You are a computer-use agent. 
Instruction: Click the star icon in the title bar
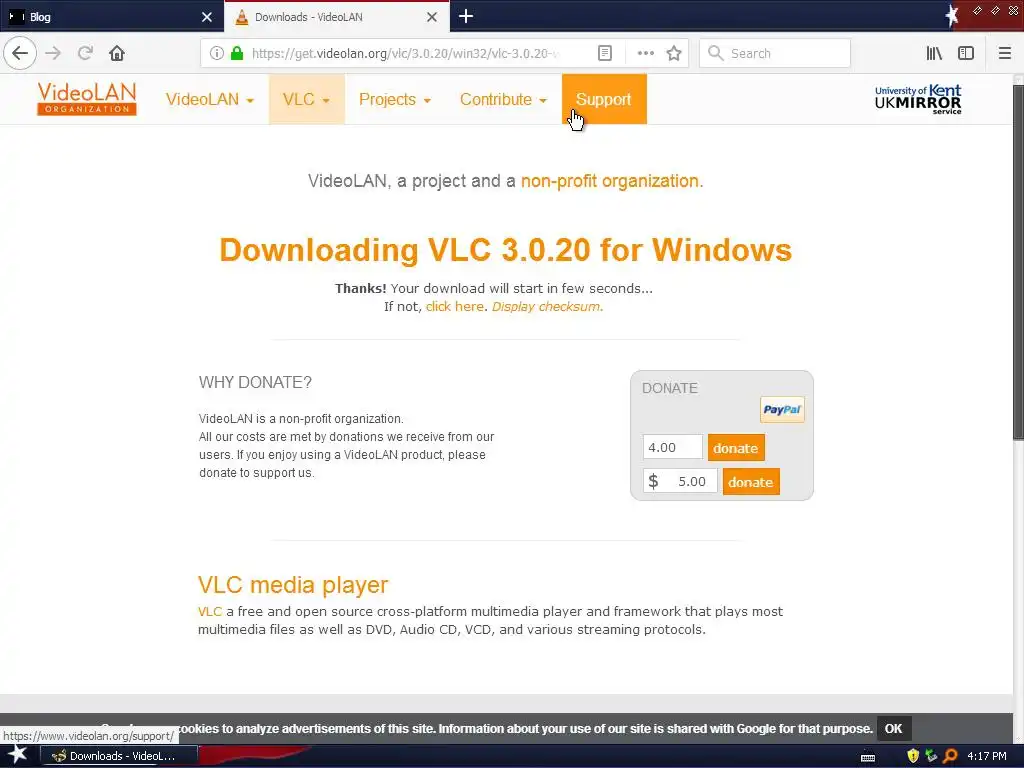(x=952, y=16)
